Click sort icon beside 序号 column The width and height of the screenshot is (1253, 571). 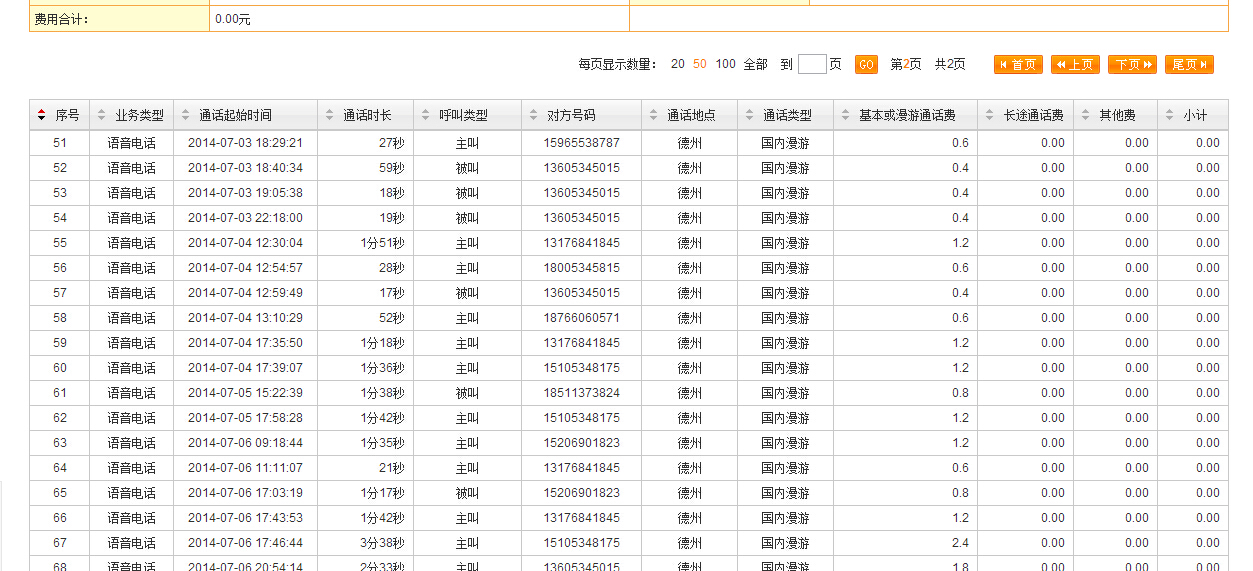click(x=41, y=115)
